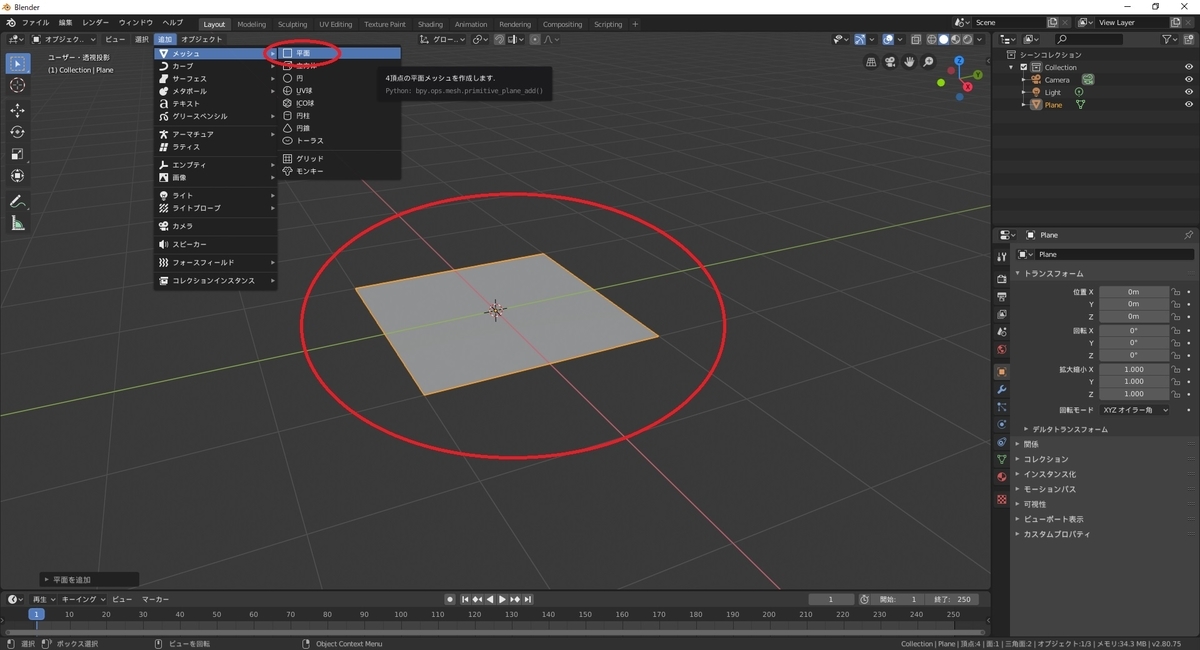Open the Modeling workspace tab
The width and height of the screenshot is (1200, 650).
coord(252,24)
